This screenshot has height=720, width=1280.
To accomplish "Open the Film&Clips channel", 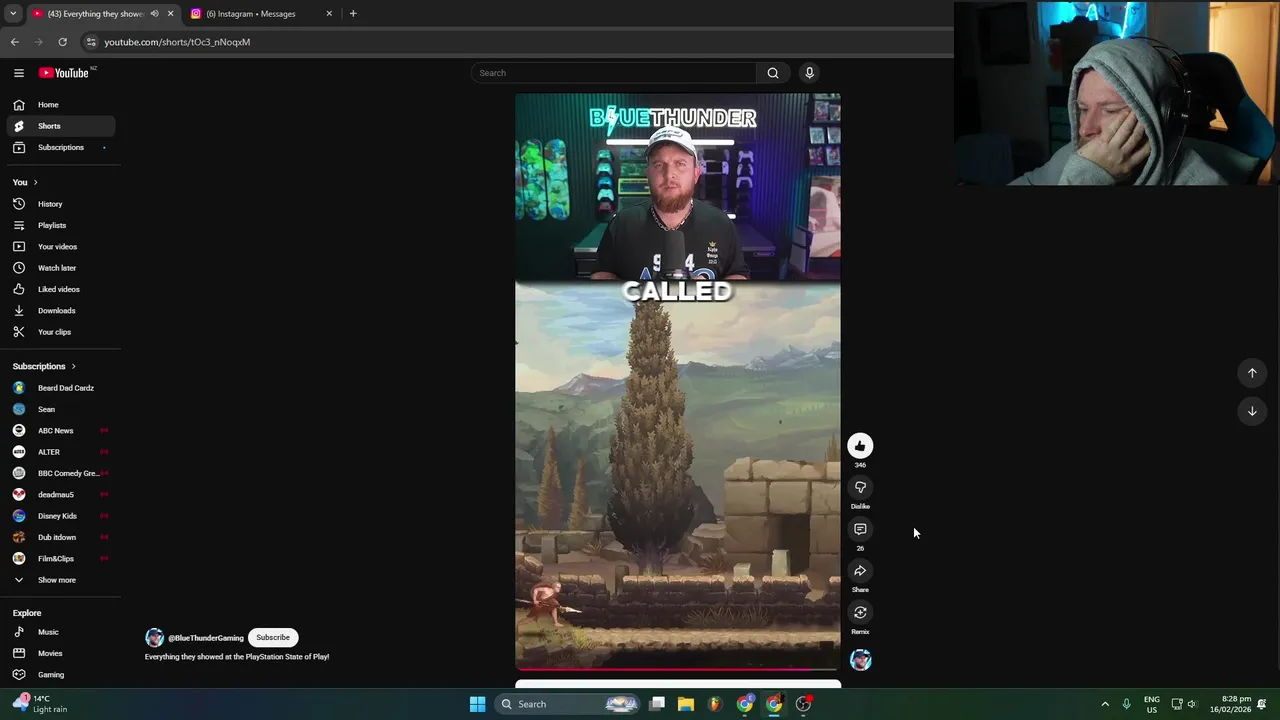I will pos(60,558).
